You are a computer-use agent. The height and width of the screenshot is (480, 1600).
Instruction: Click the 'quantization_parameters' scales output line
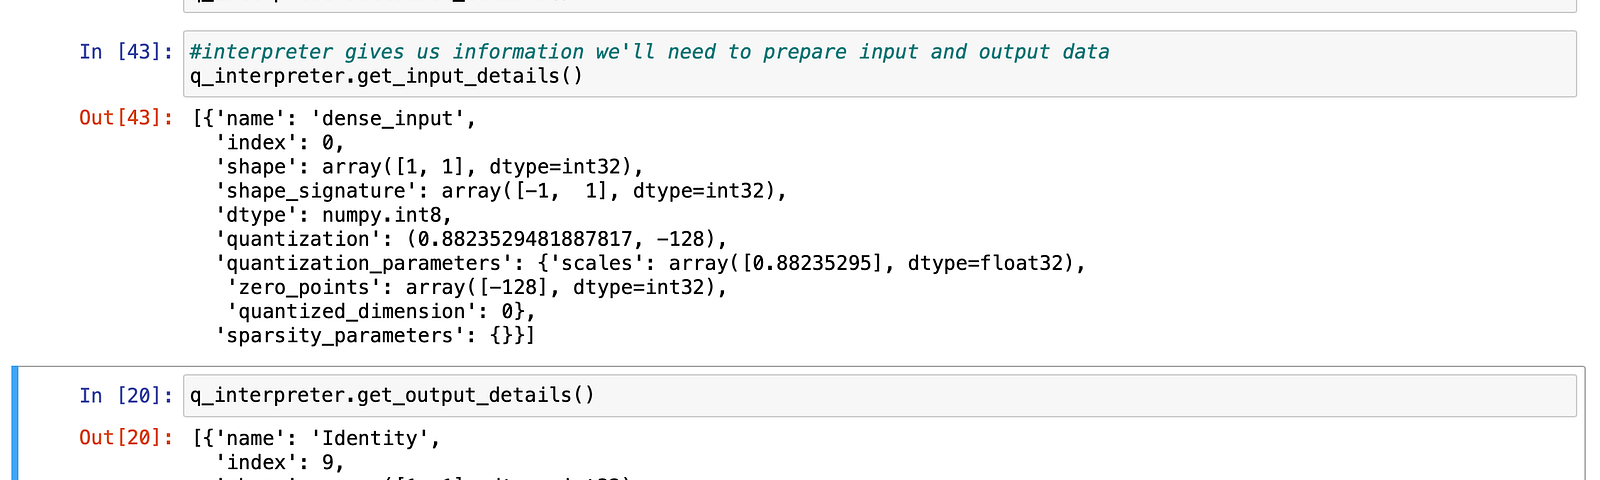point(650,263)
